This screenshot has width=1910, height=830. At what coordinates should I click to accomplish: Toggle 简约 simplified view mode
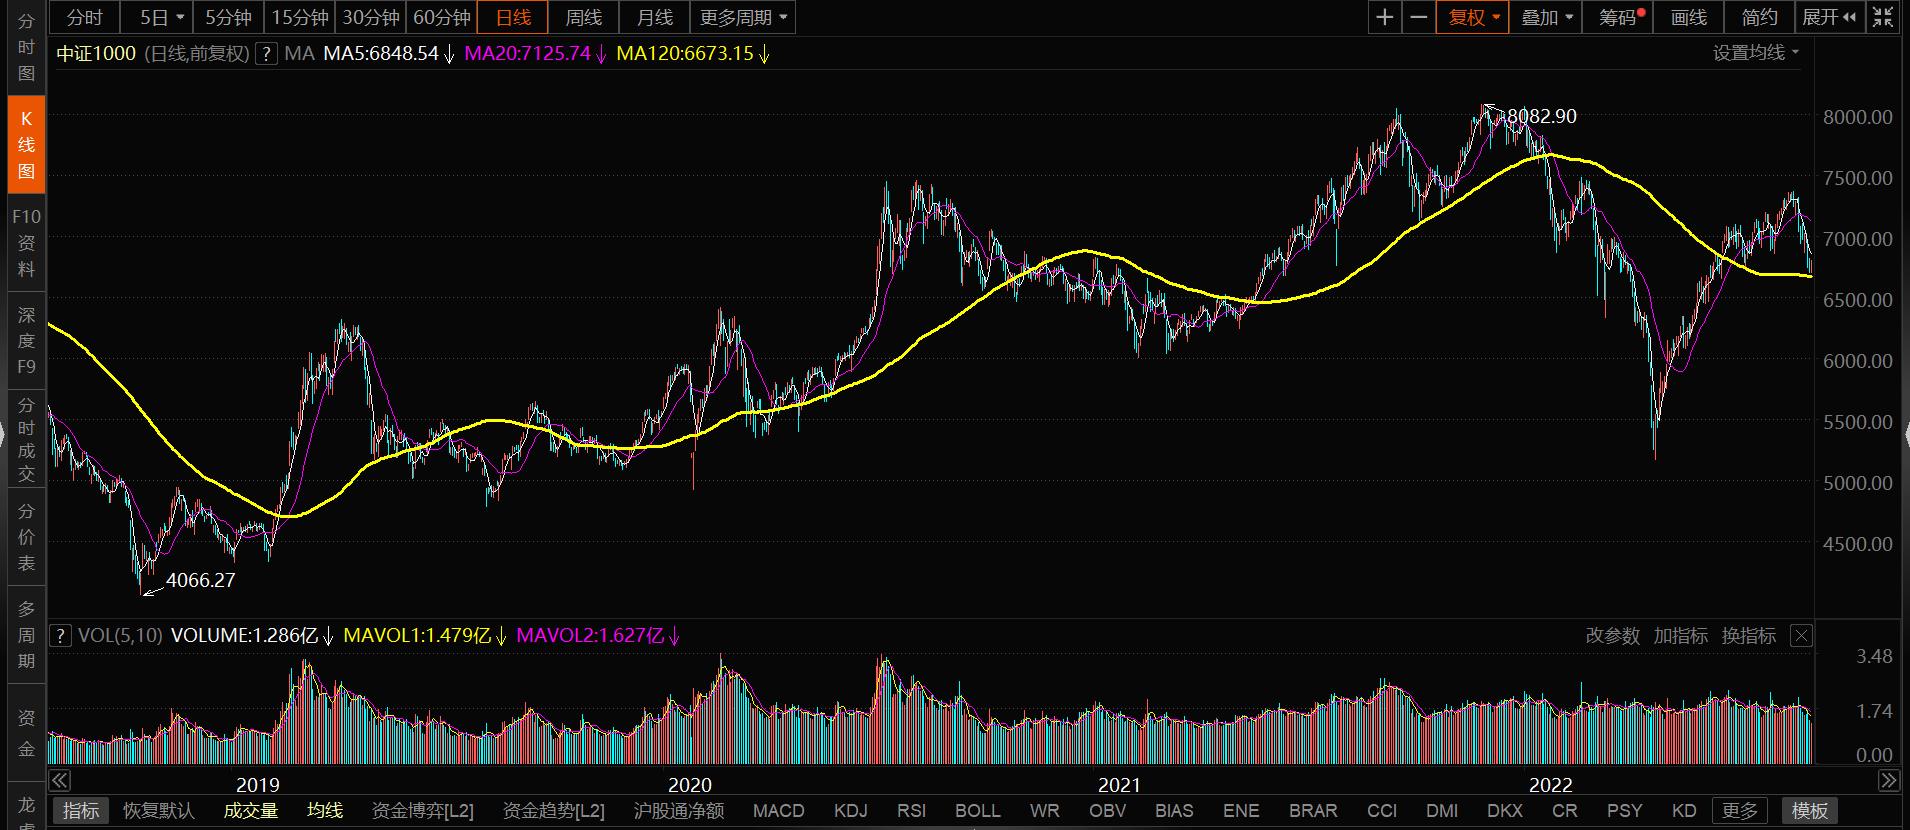[1759, 17]
